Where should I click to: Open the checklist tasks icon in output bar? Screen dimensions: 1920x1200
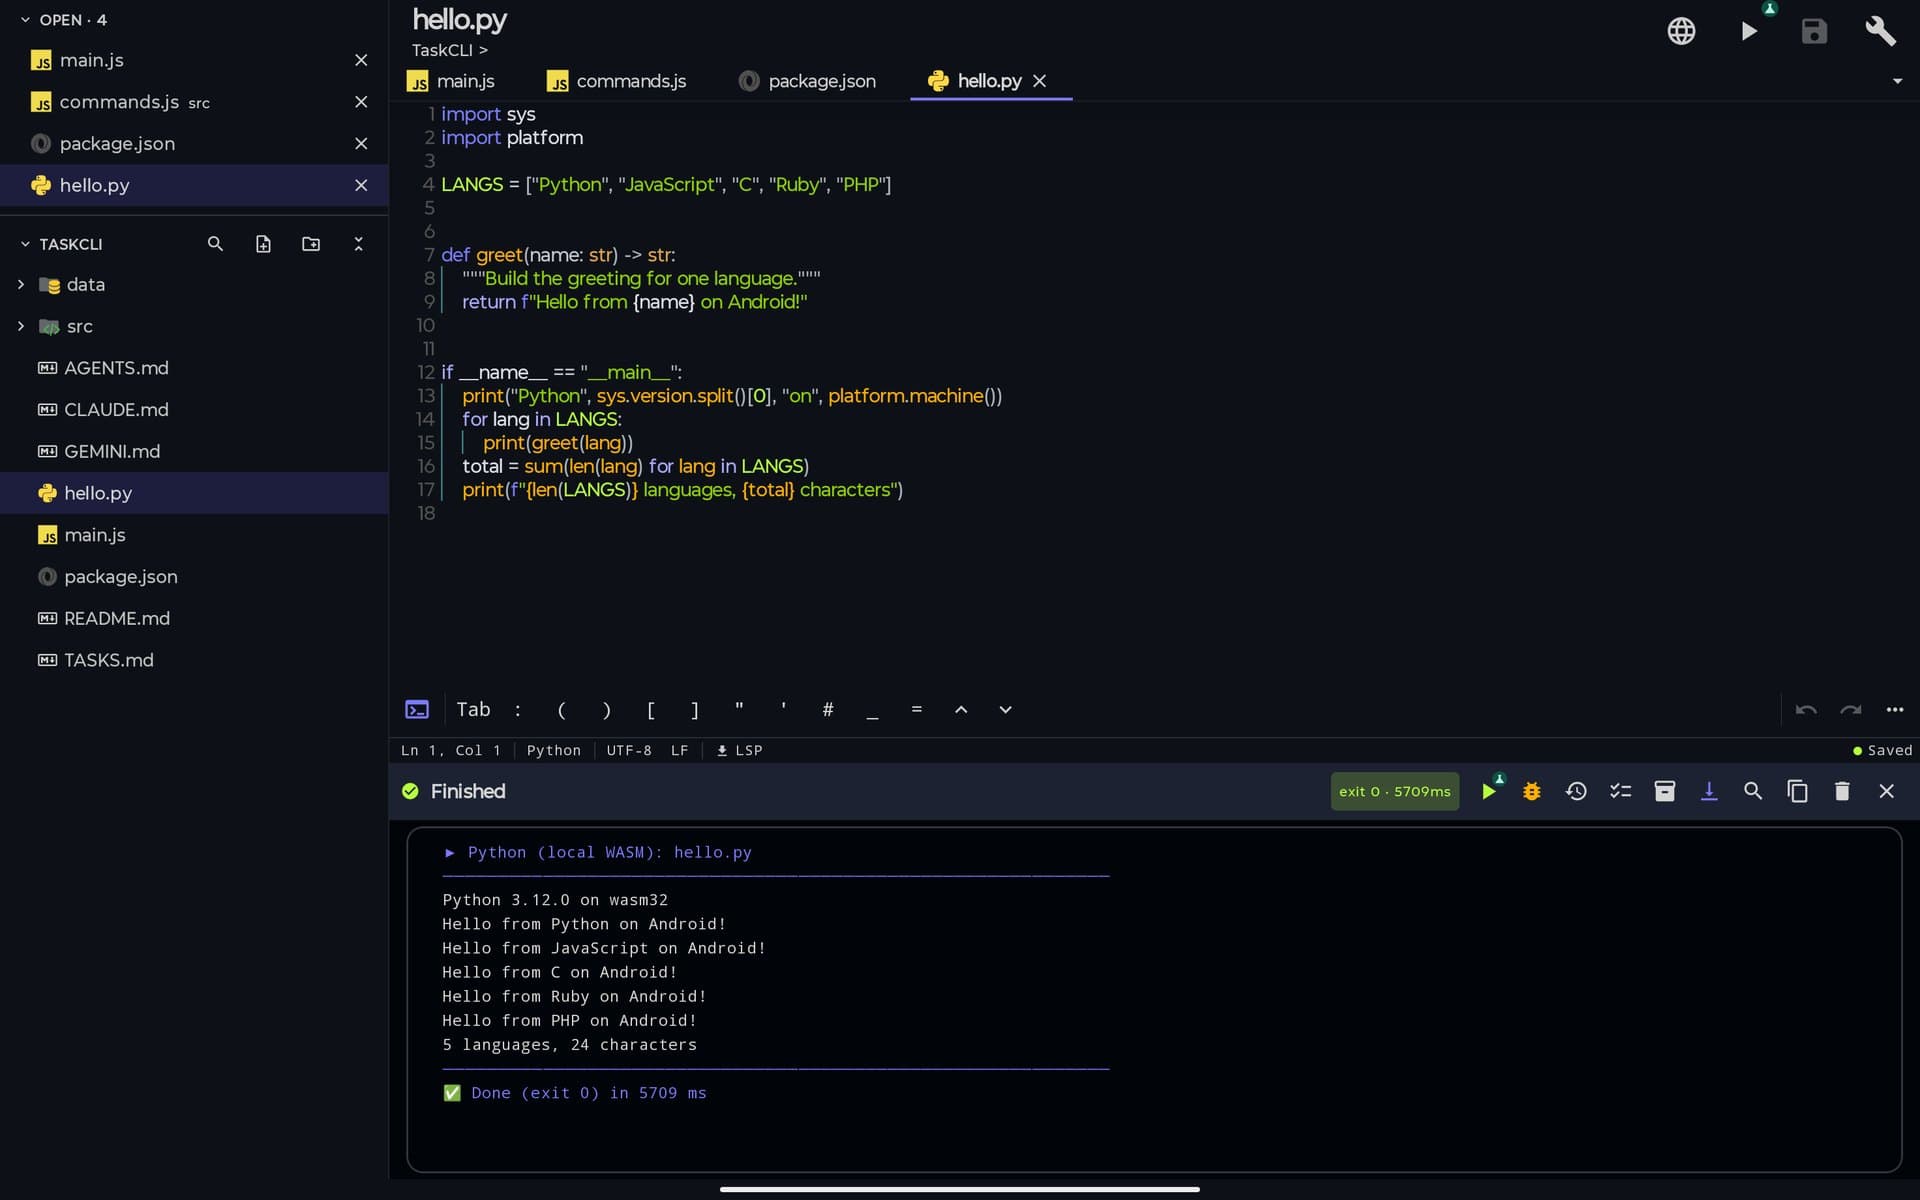click(x=1620, y=791)
